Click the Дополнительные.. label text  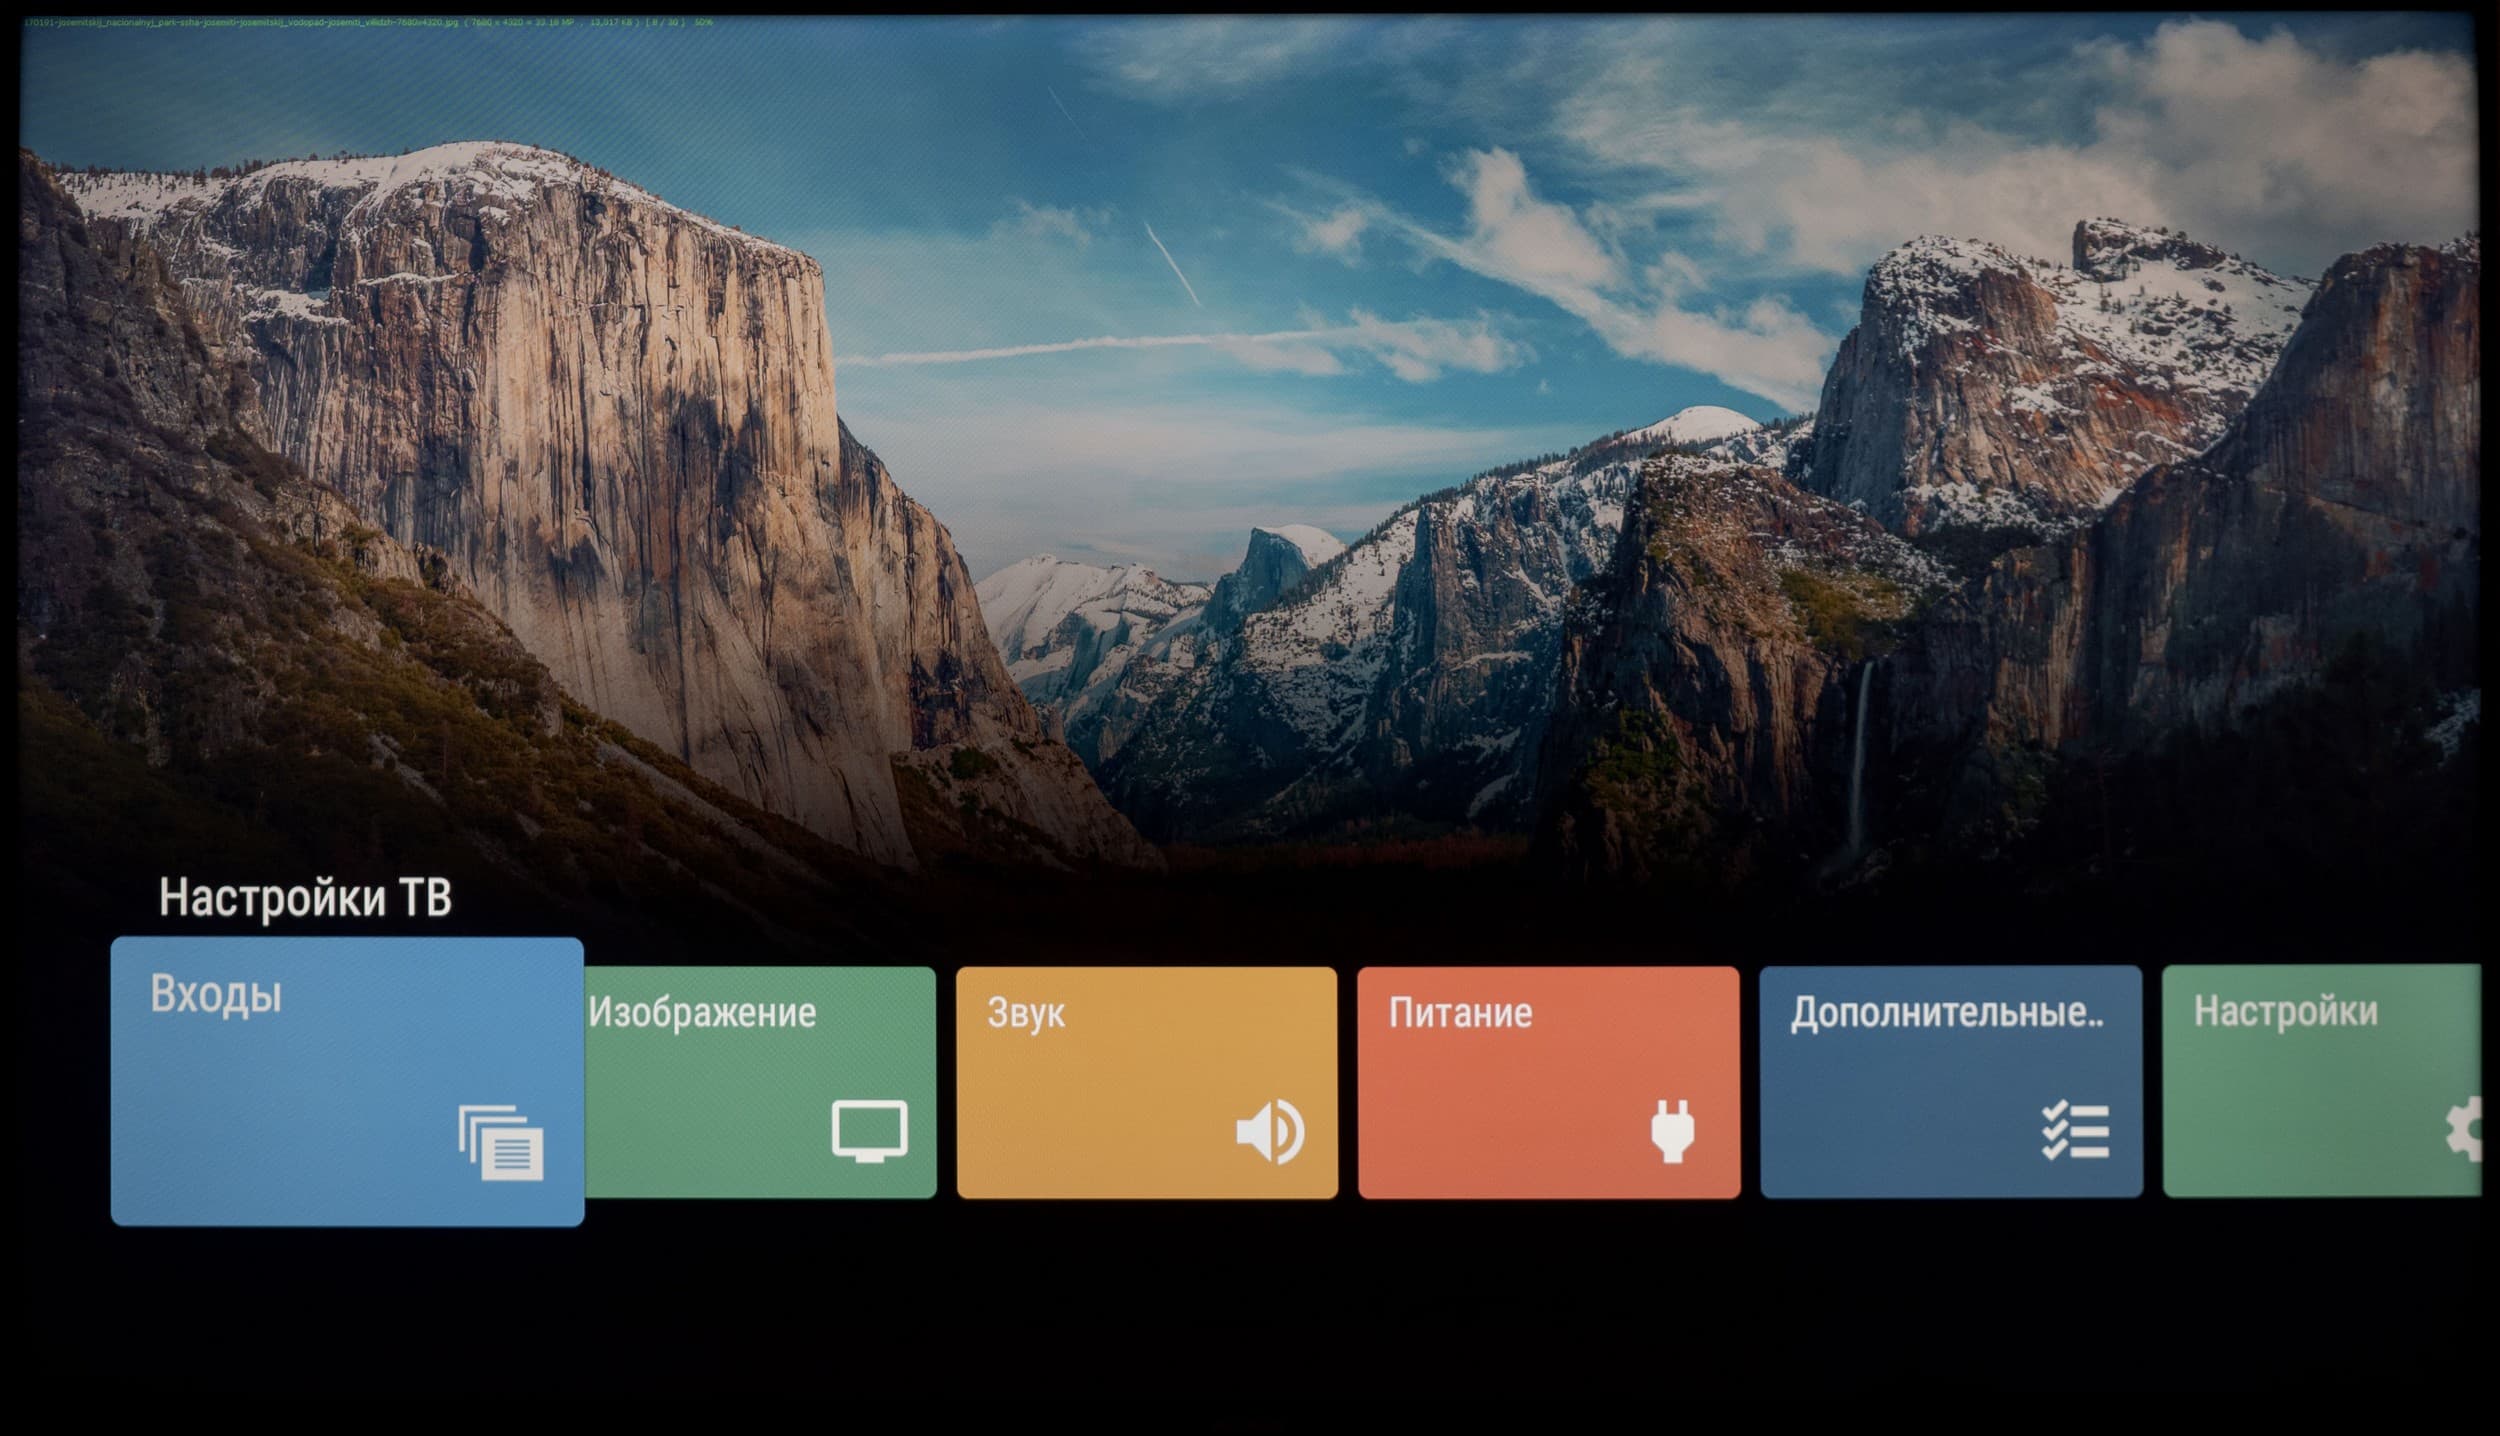click(x=1947, y=1013)
